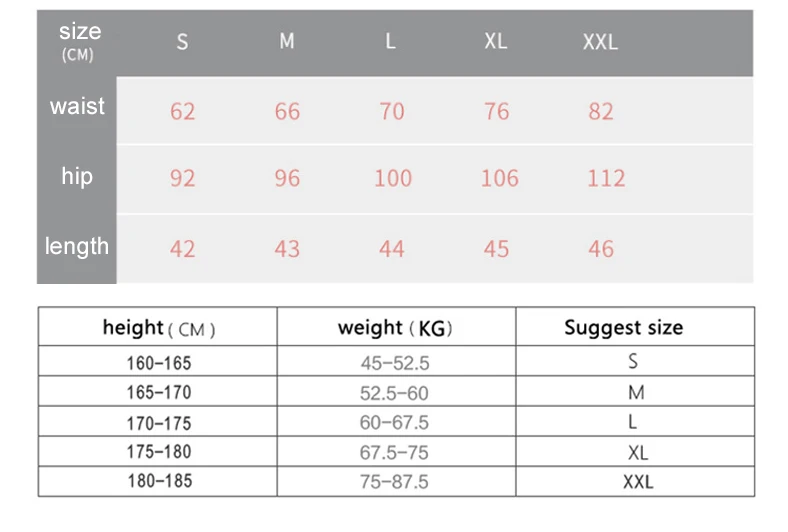The image size is (788, 532).
Task: Select the 160-165 height row
Action: (x=396, y=361)
